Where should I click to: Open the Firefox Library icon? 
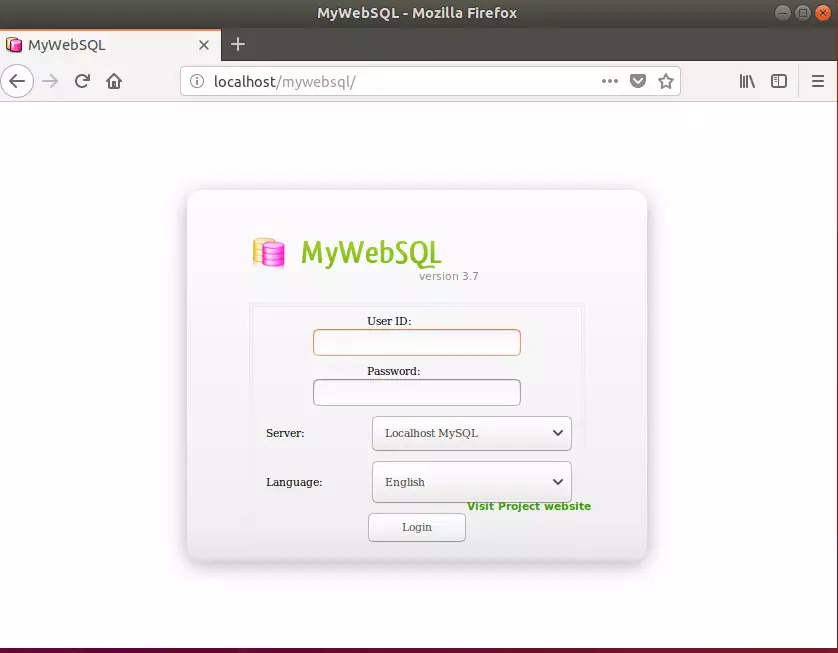coord(747,81)
